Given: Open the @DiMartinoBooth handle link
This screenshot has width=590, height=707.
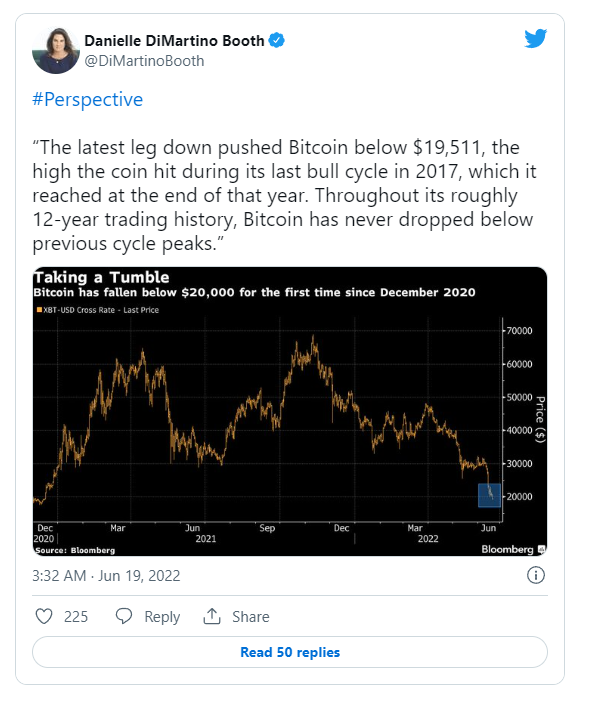Looking at the screenshot, I should pos(144,61).
